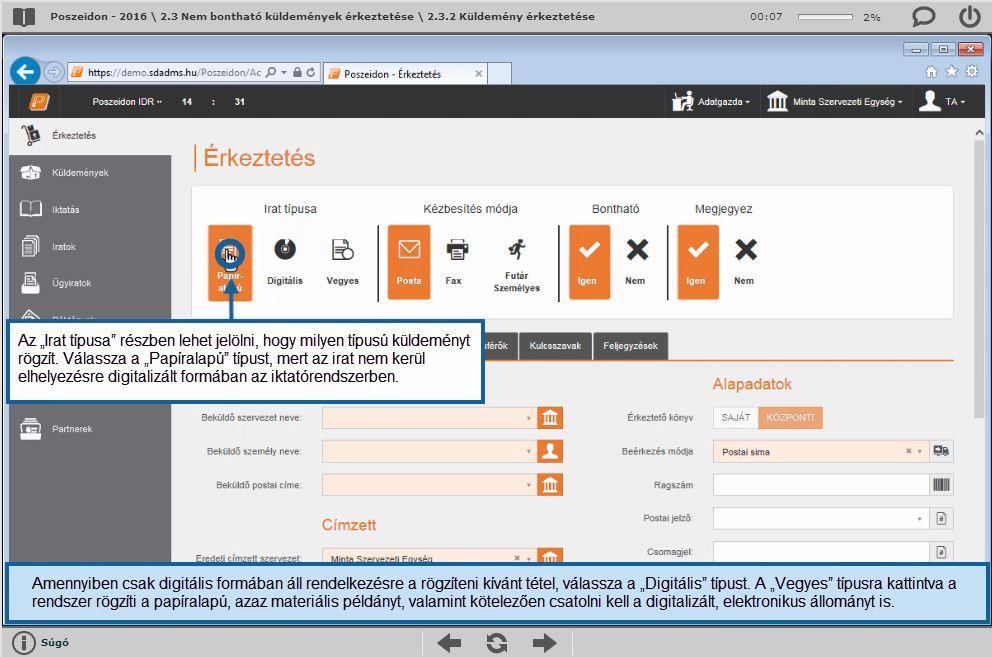Click the document icon beside Csomagjel
The height and width of the screenshot is (657, 992).
pyautogui.click(x=941, y=552)
